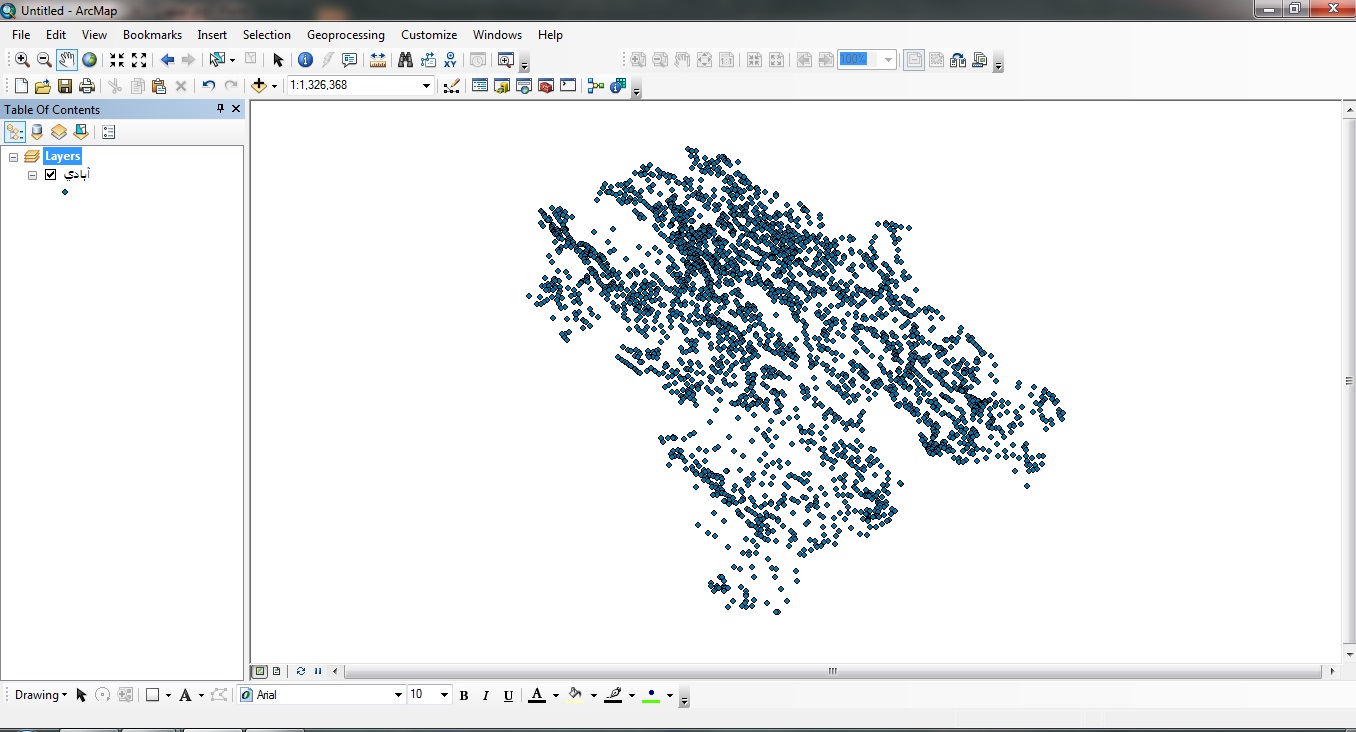The height and width of the screenshot is (732, 1356).
Task: Open the Customize menu
Action: pyautogui.click(x=429, y=35)
